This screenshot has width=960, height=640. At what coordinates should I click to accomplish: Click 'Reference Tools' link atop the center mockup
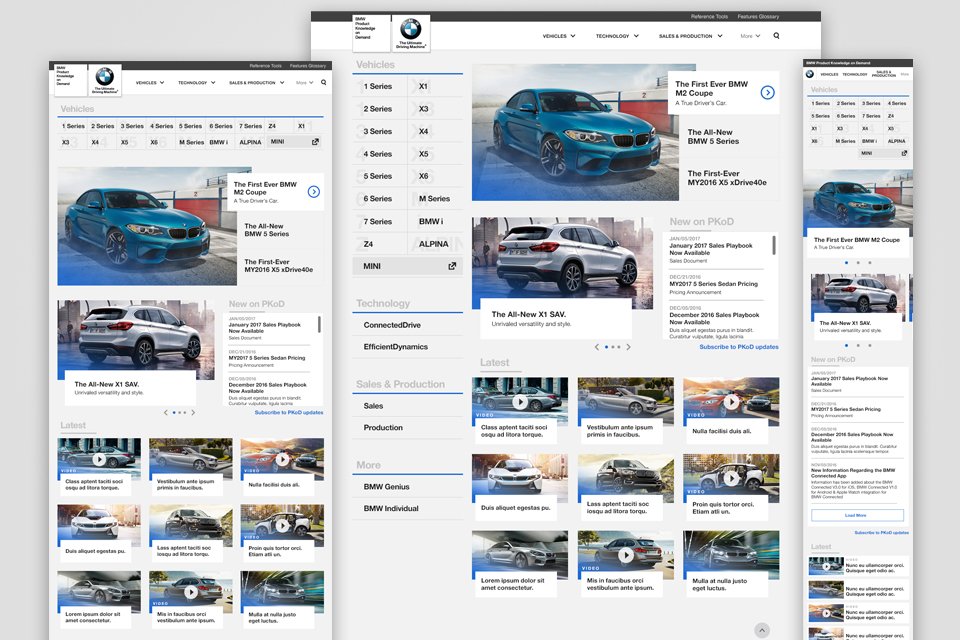(709, 17)
